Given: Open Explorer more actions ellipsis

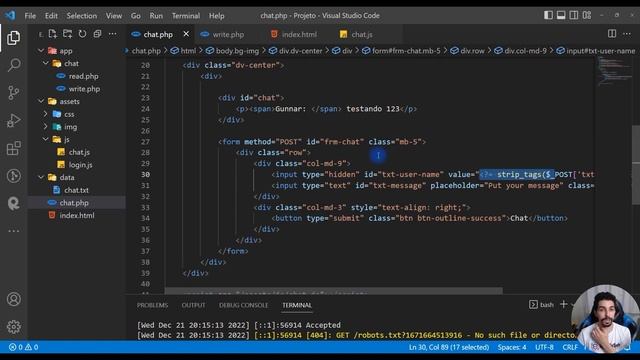Looking at the screenshot, I should pos(112,34).
